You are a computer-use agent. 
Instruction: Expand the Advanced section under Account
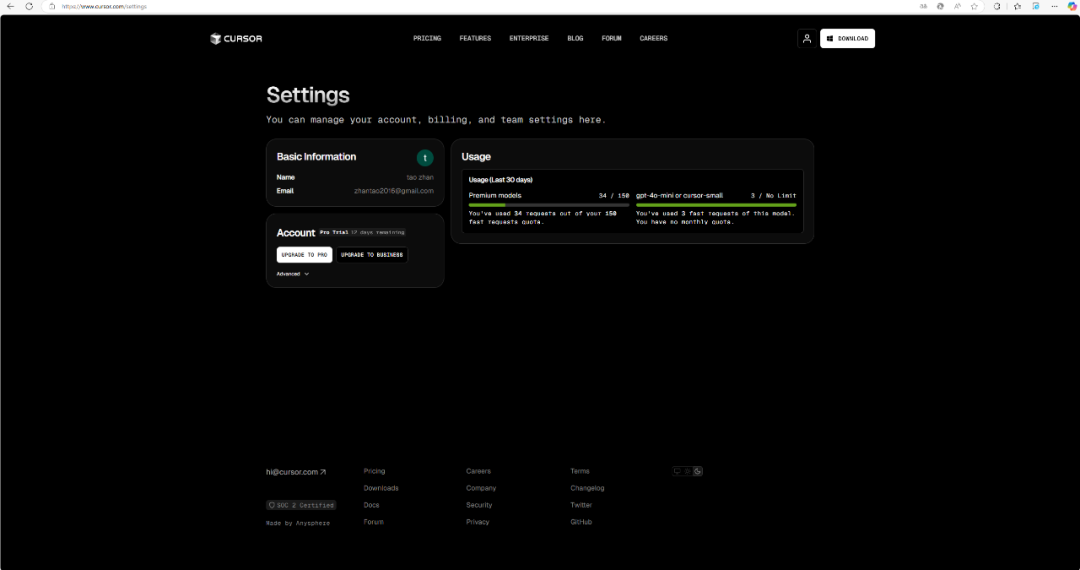click(x=293, y=274)
